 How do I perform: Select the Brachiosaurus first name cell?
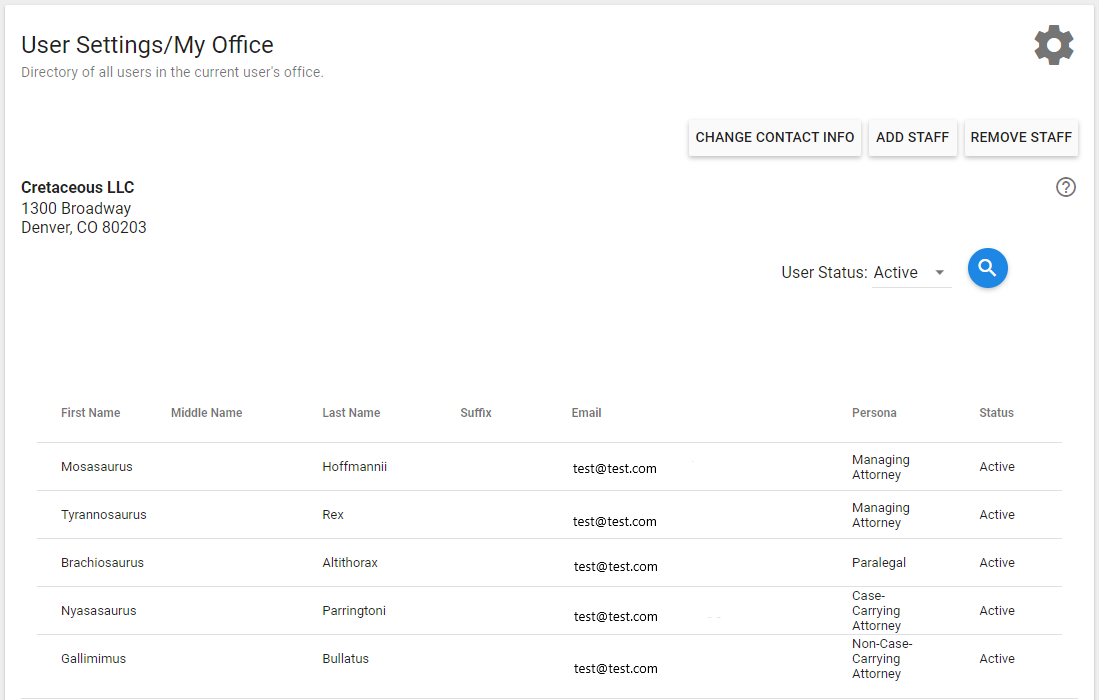(x=102, y=563)
